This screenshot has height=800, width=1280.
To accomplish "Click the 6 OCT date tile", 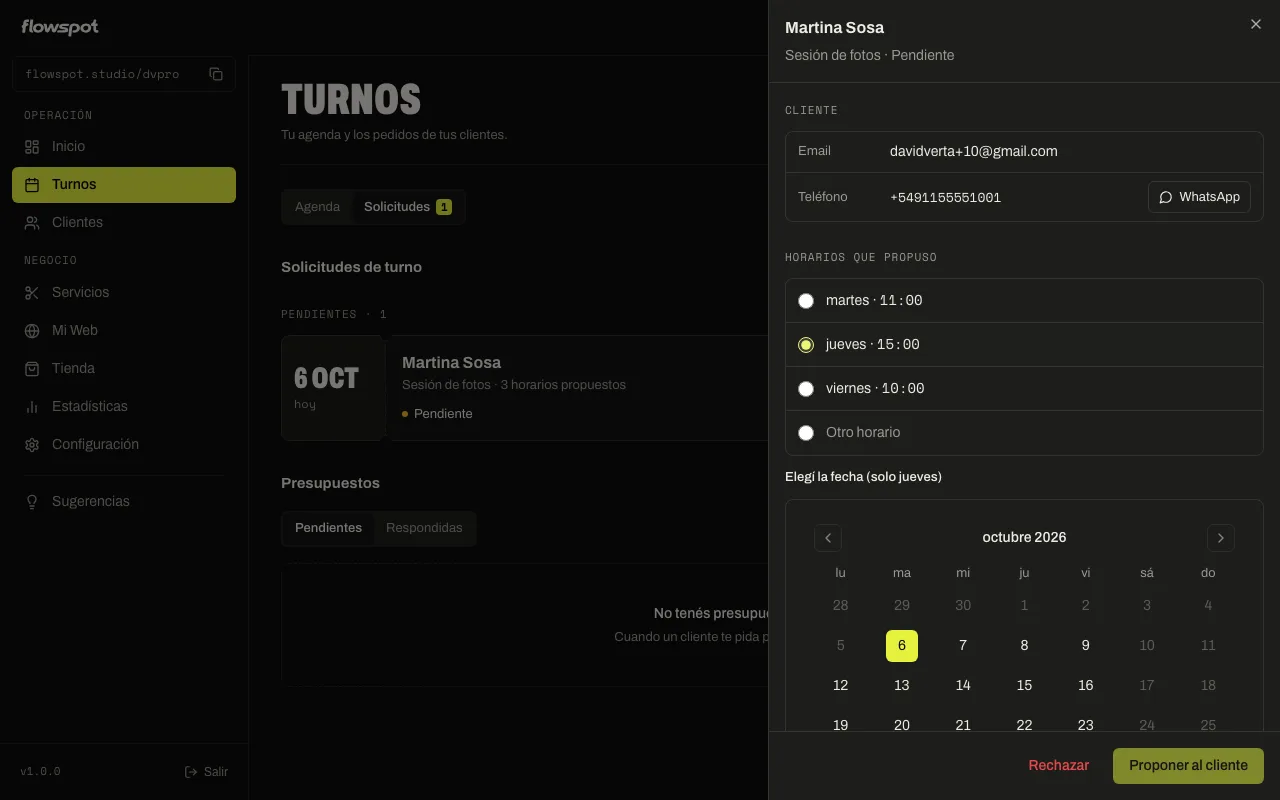I will 333,388.
